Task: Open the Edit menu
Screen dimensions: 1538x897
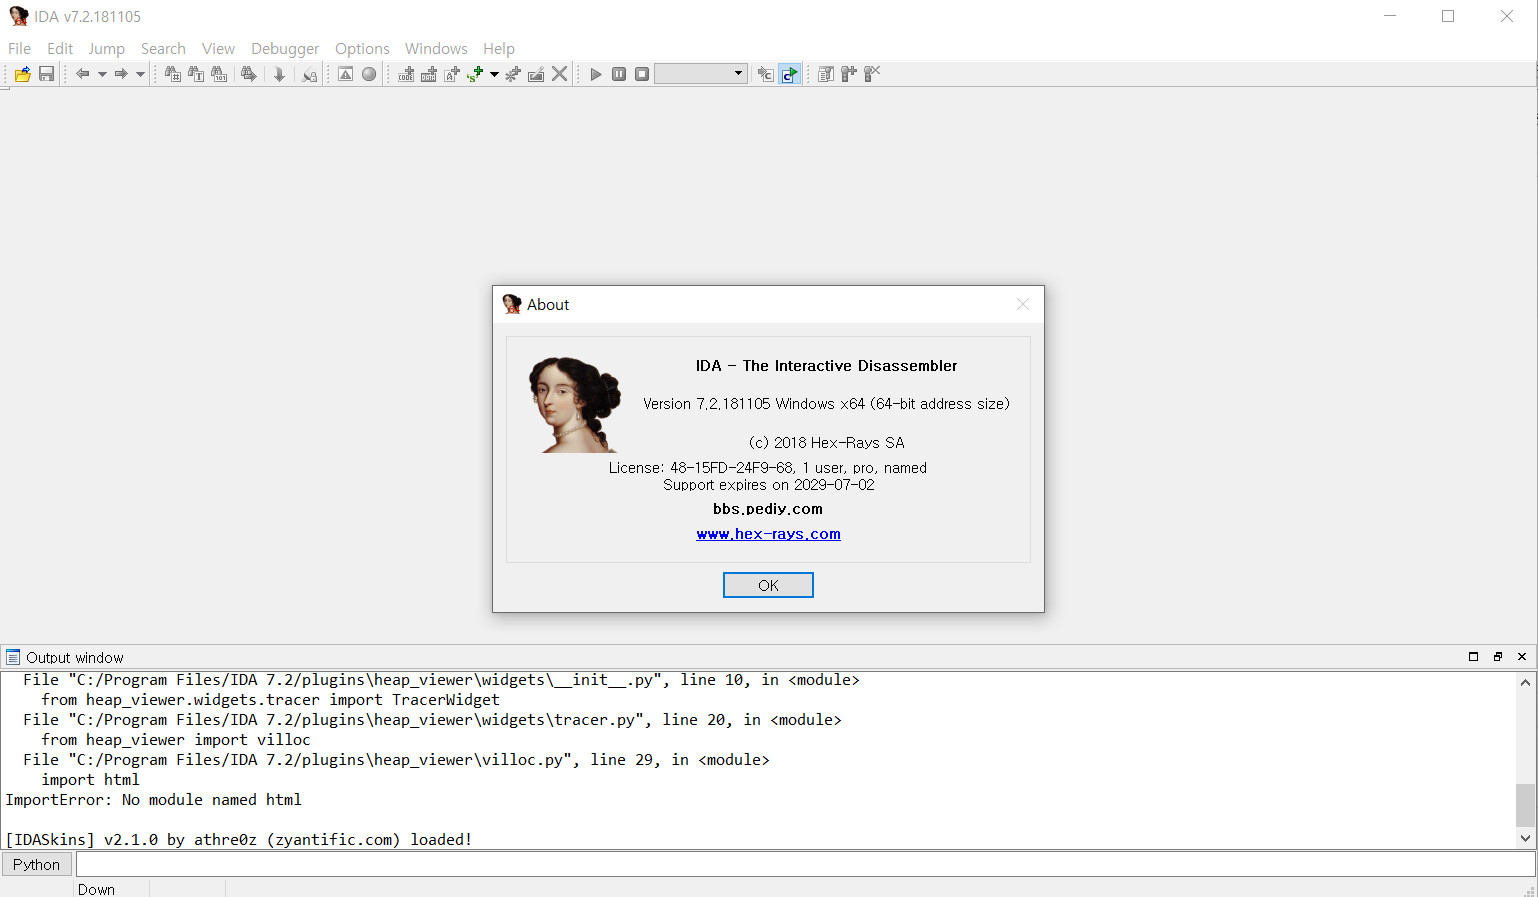Action: pos(60,48)
